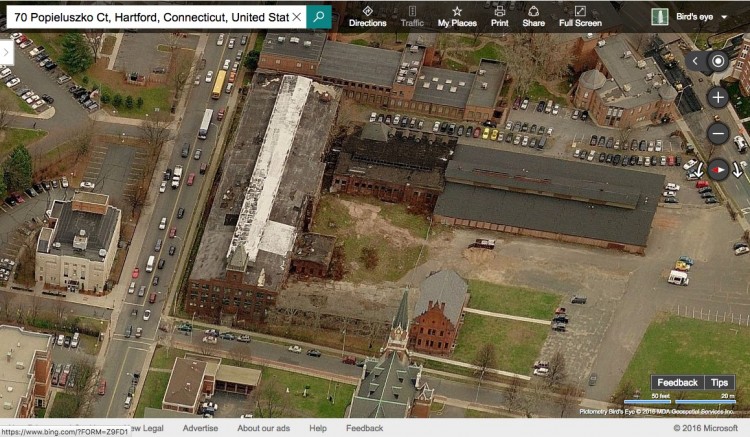
Task: Click the locate me target button
Action: pyautogui.click(x=718, y=61)
